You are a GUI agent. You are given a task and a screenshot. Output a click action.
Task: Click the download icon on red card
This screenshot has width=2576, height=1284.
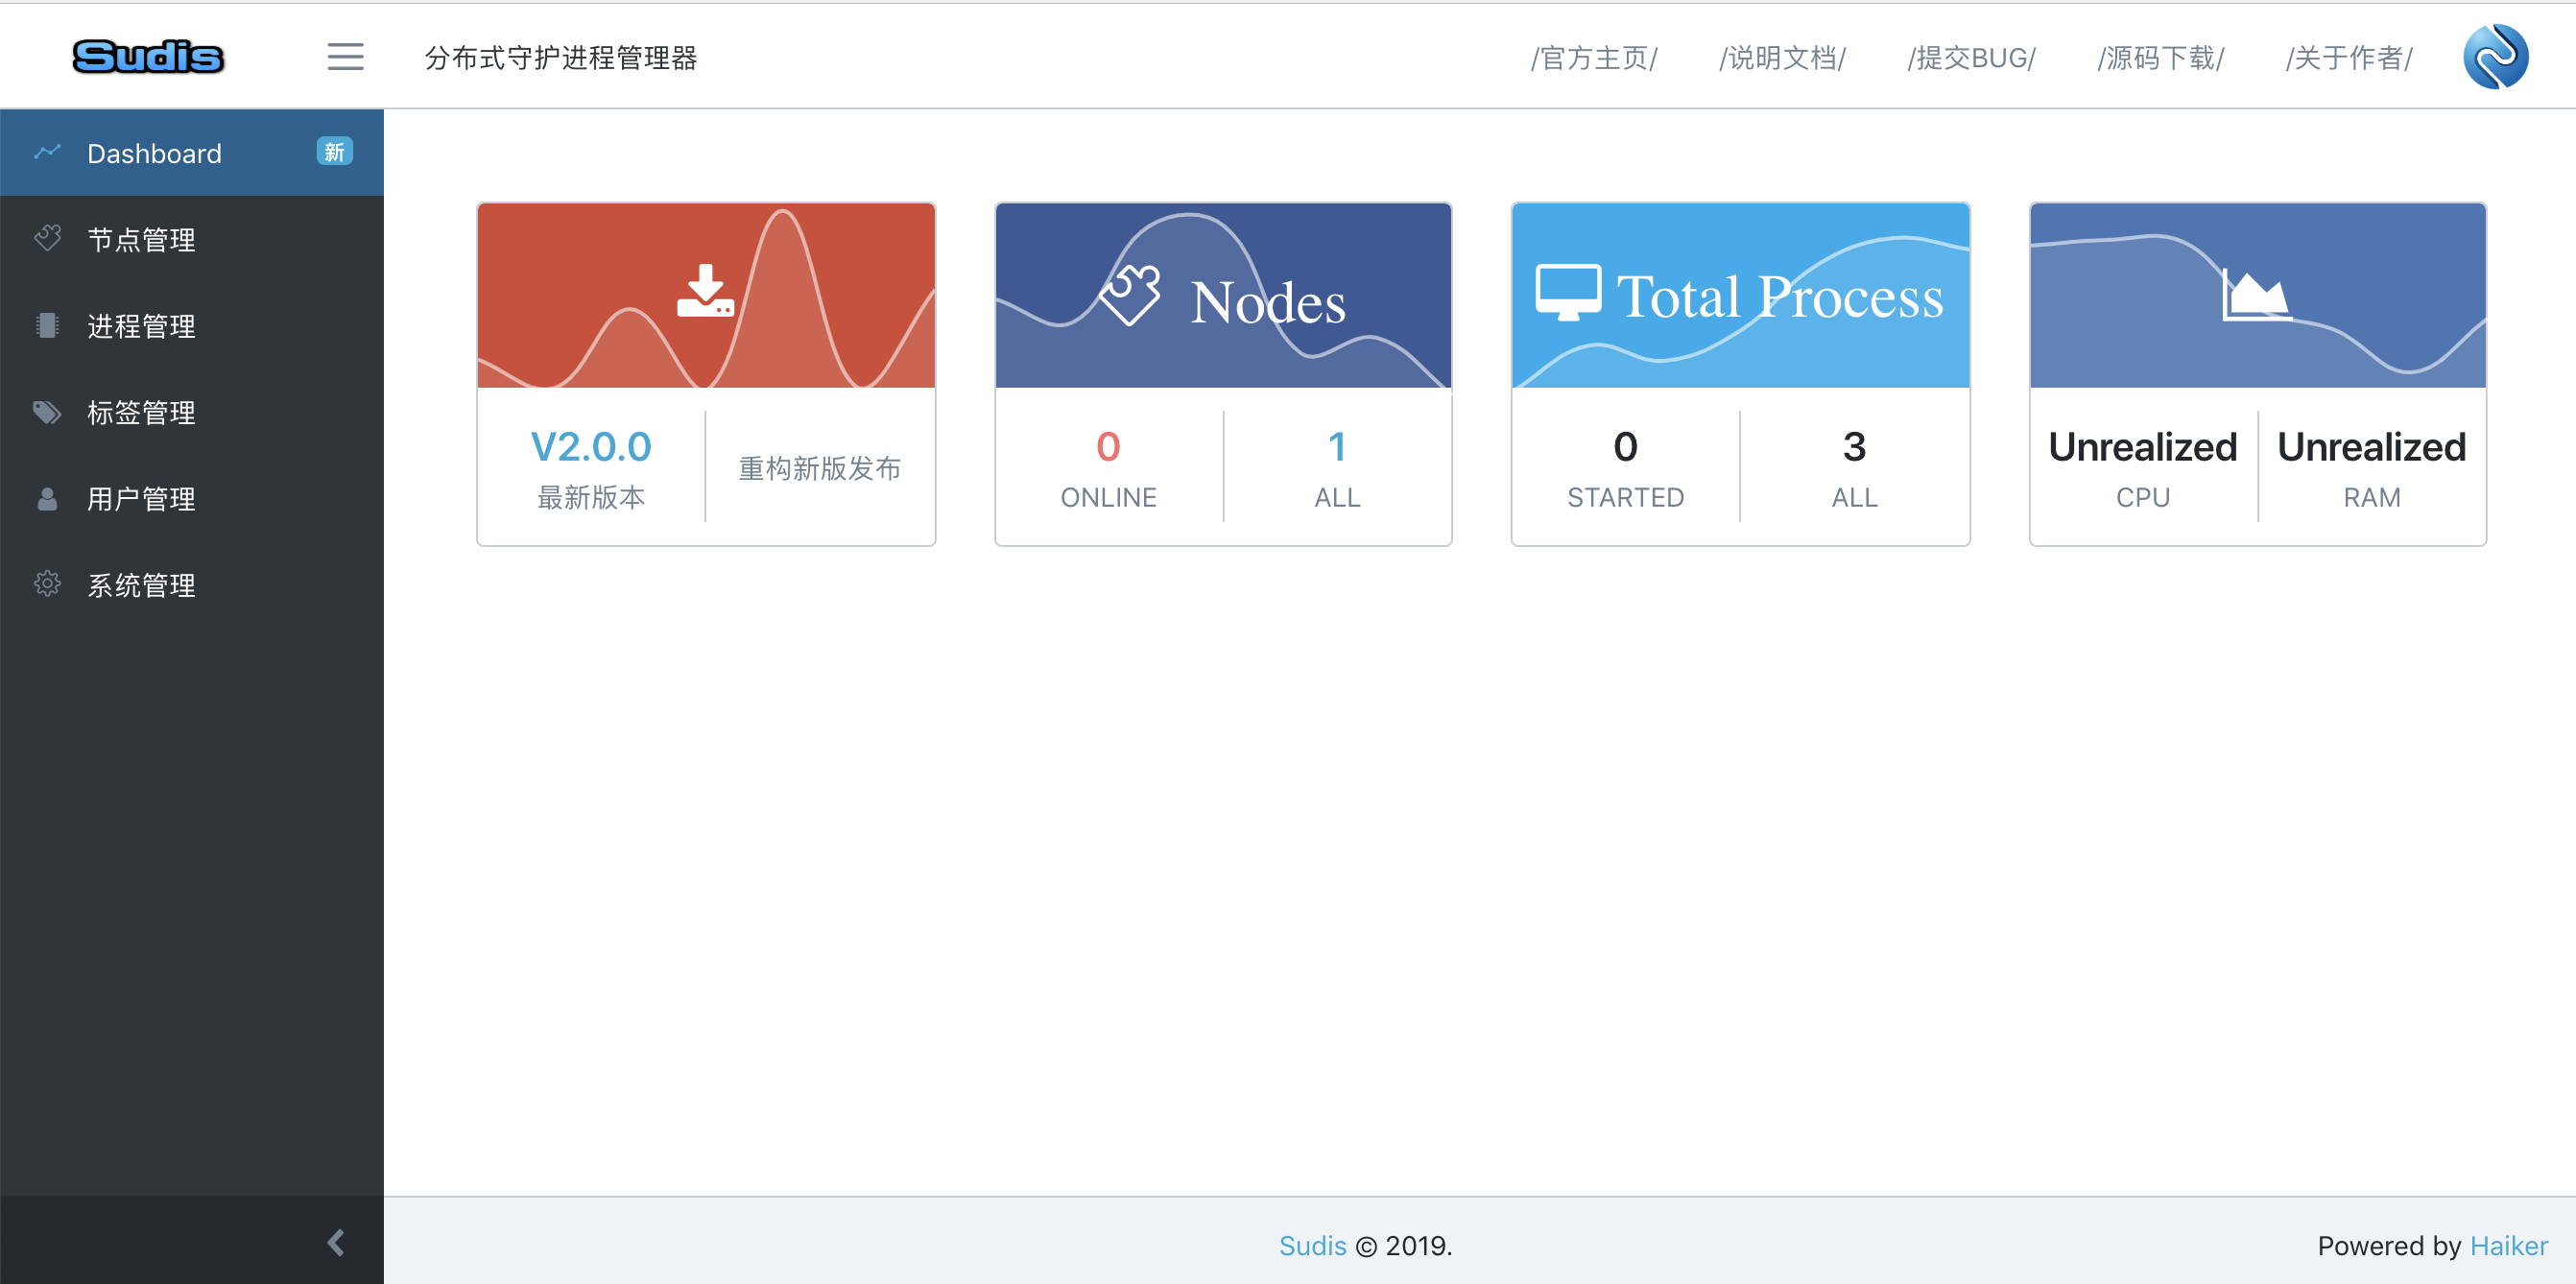click(x=705, y=291)
